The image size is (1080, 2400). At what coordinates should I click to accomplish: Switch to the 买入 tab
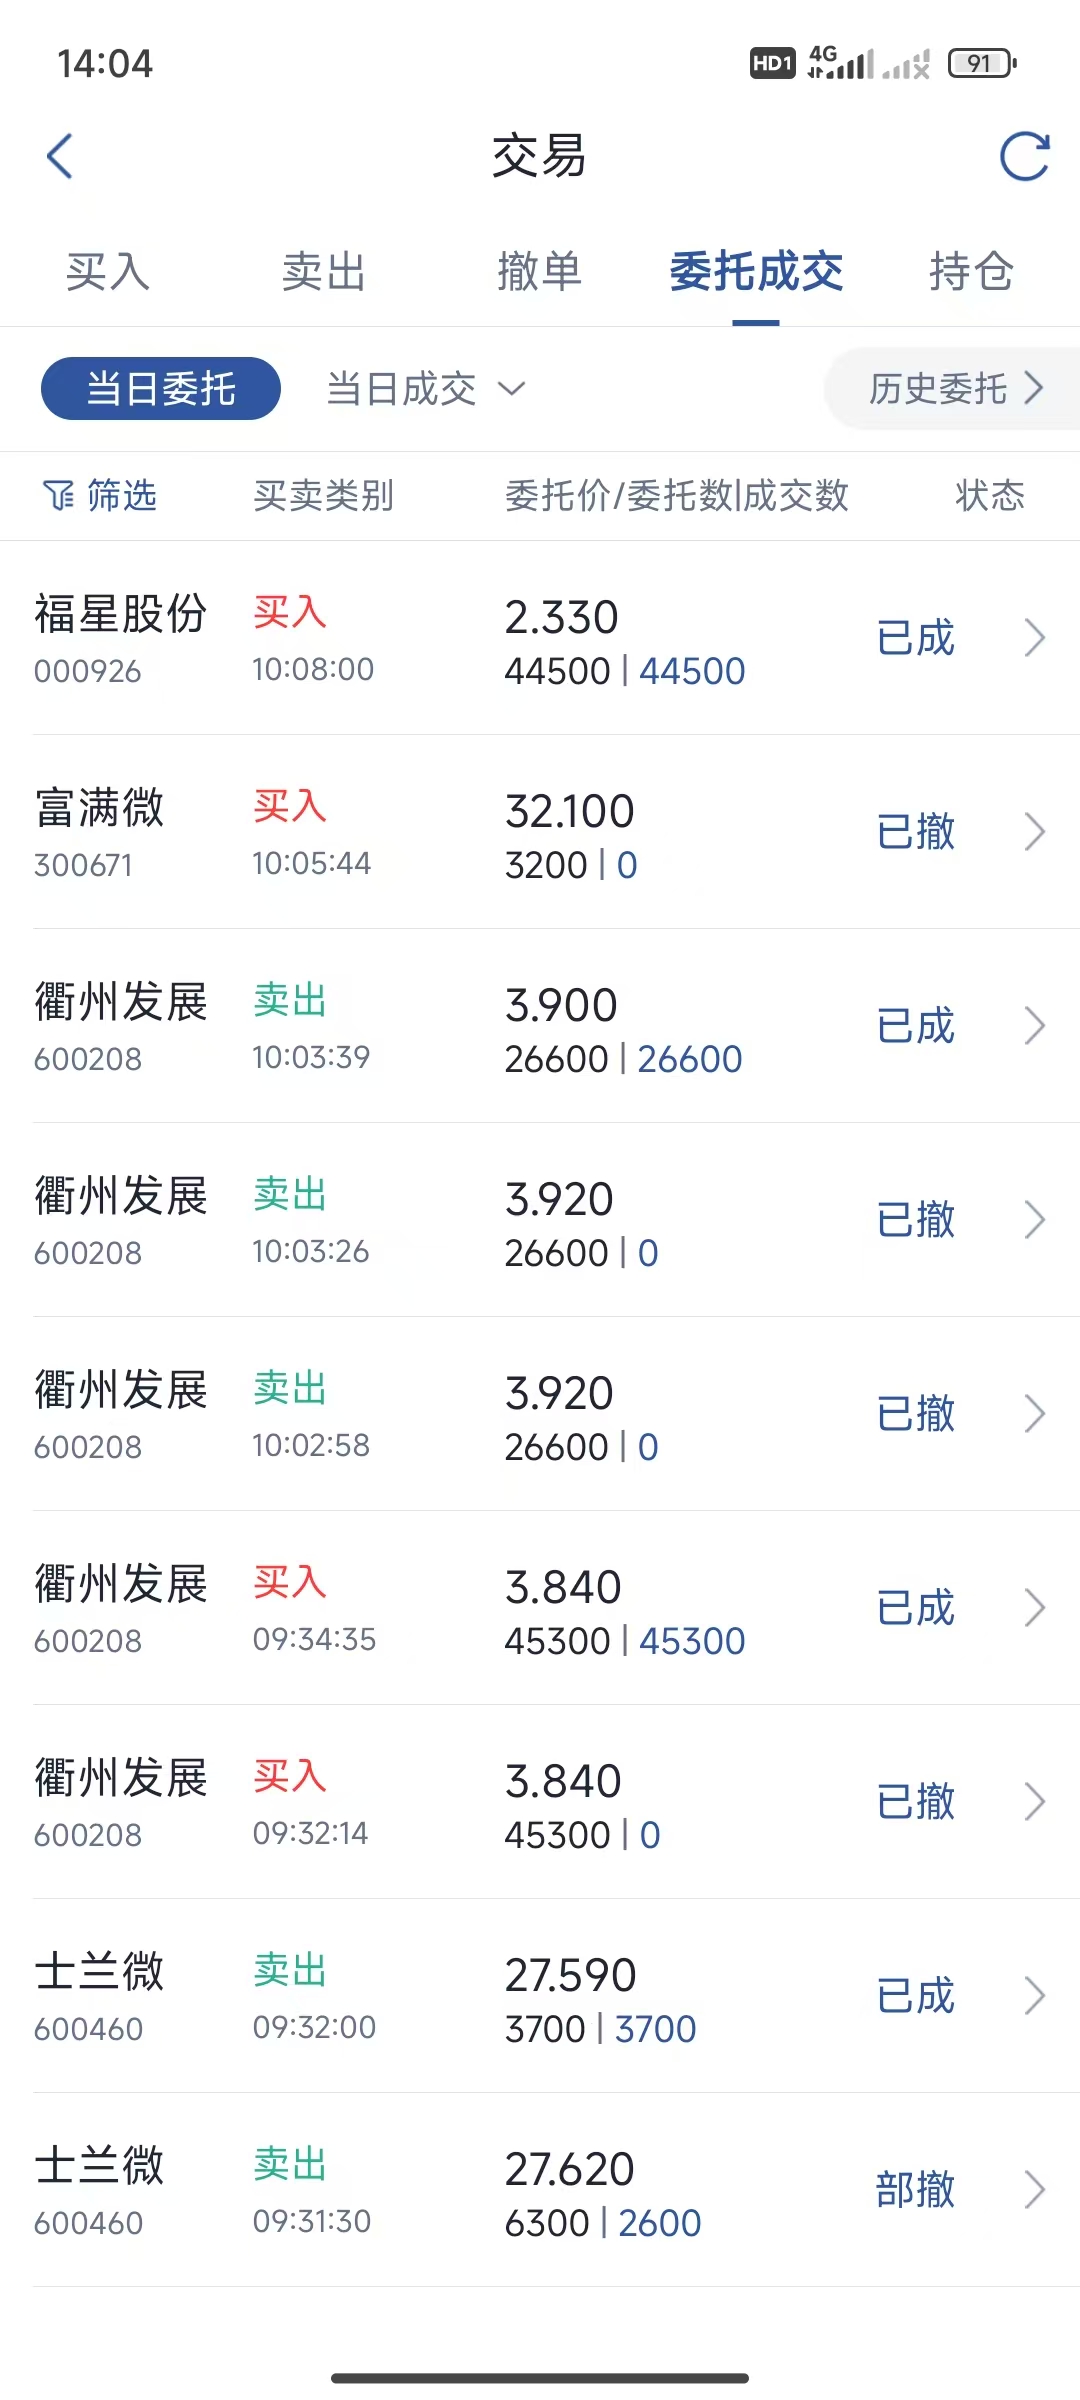[x=108, y=272]
